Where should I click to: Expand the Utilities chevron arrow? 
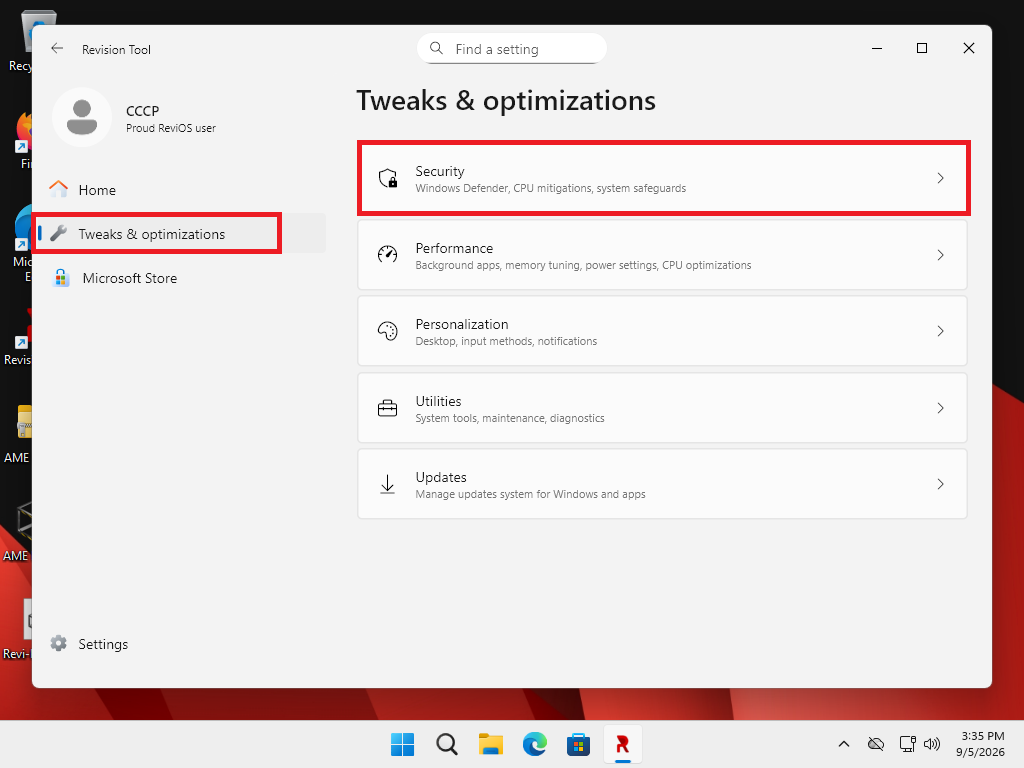(940, 408)
